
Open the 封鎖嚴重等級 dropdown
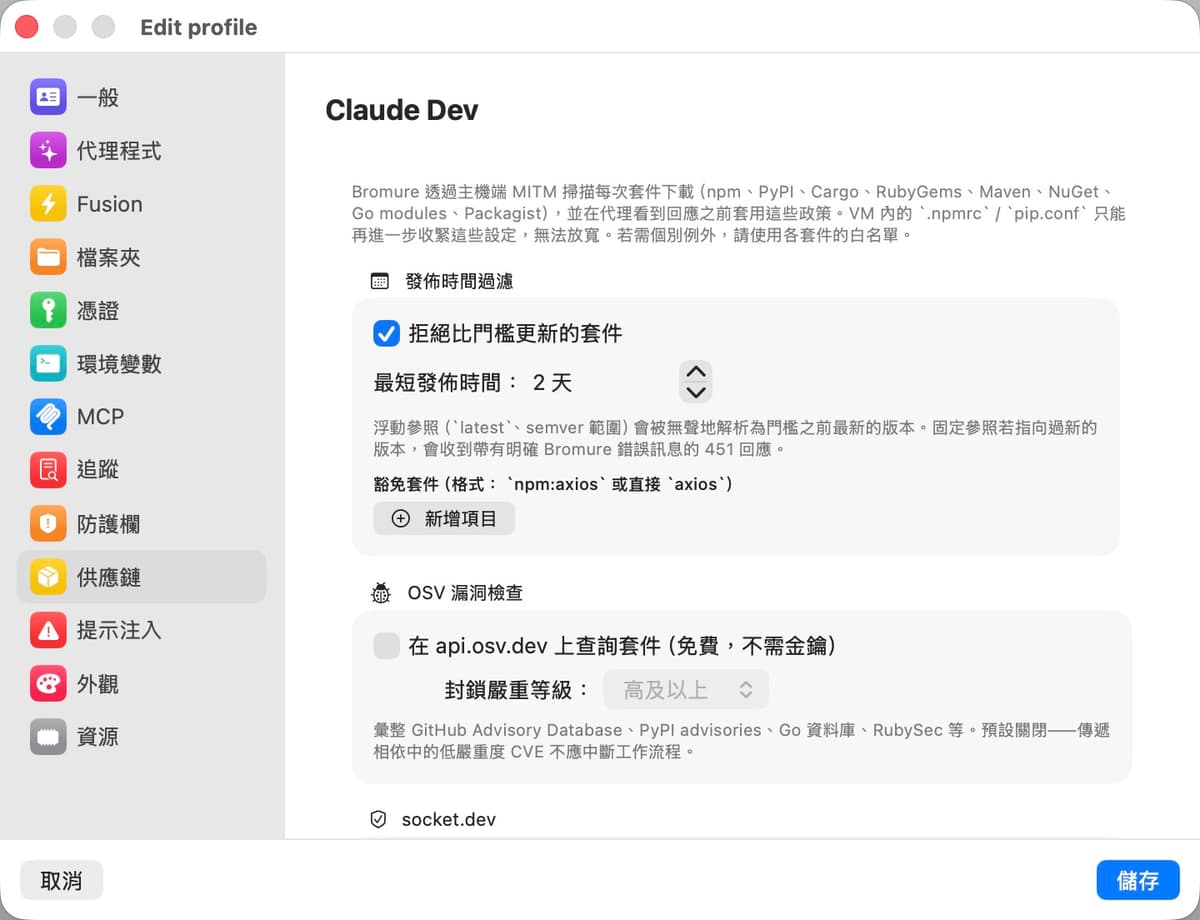pos(687,690)
